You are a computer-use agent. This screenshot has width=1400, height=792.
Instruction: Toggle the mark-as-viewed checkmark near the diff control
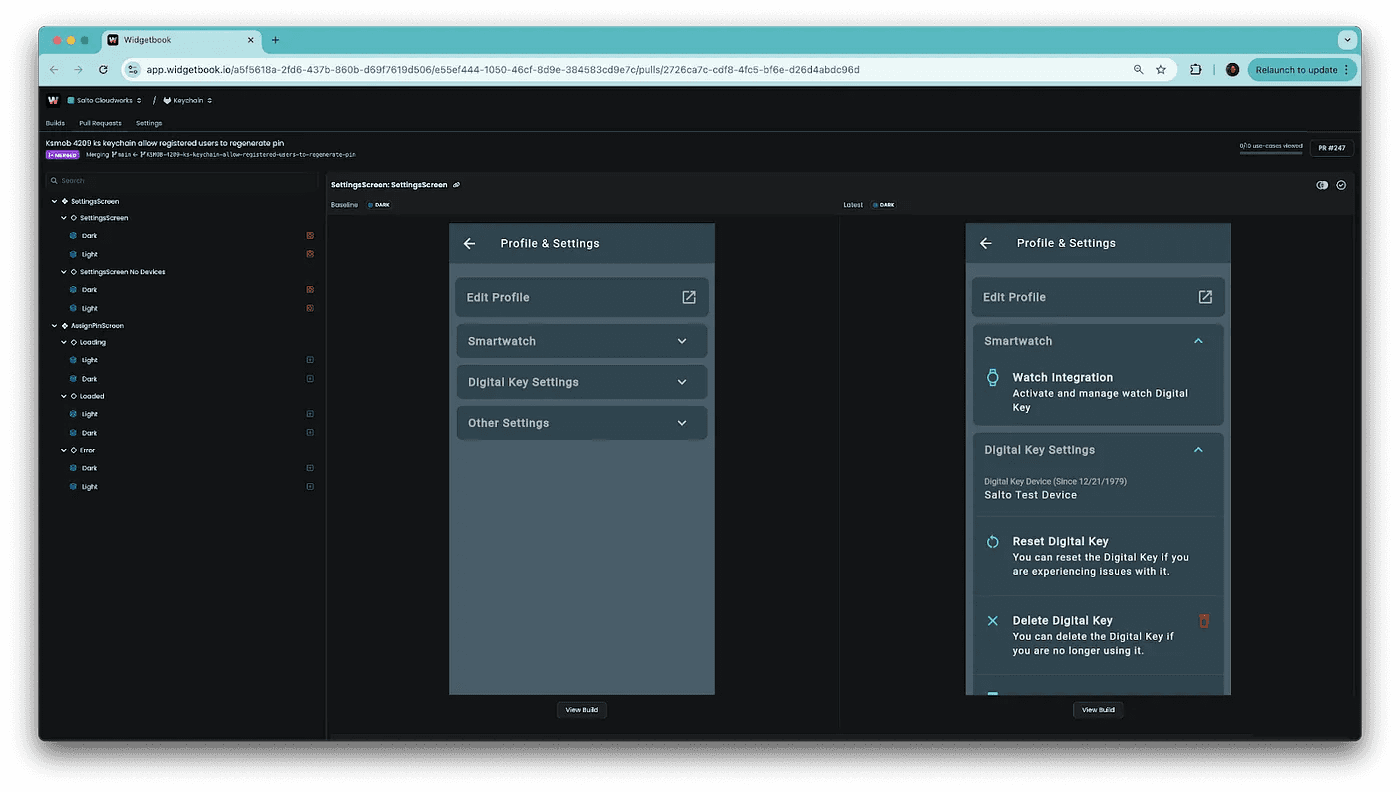(1341, 185)
